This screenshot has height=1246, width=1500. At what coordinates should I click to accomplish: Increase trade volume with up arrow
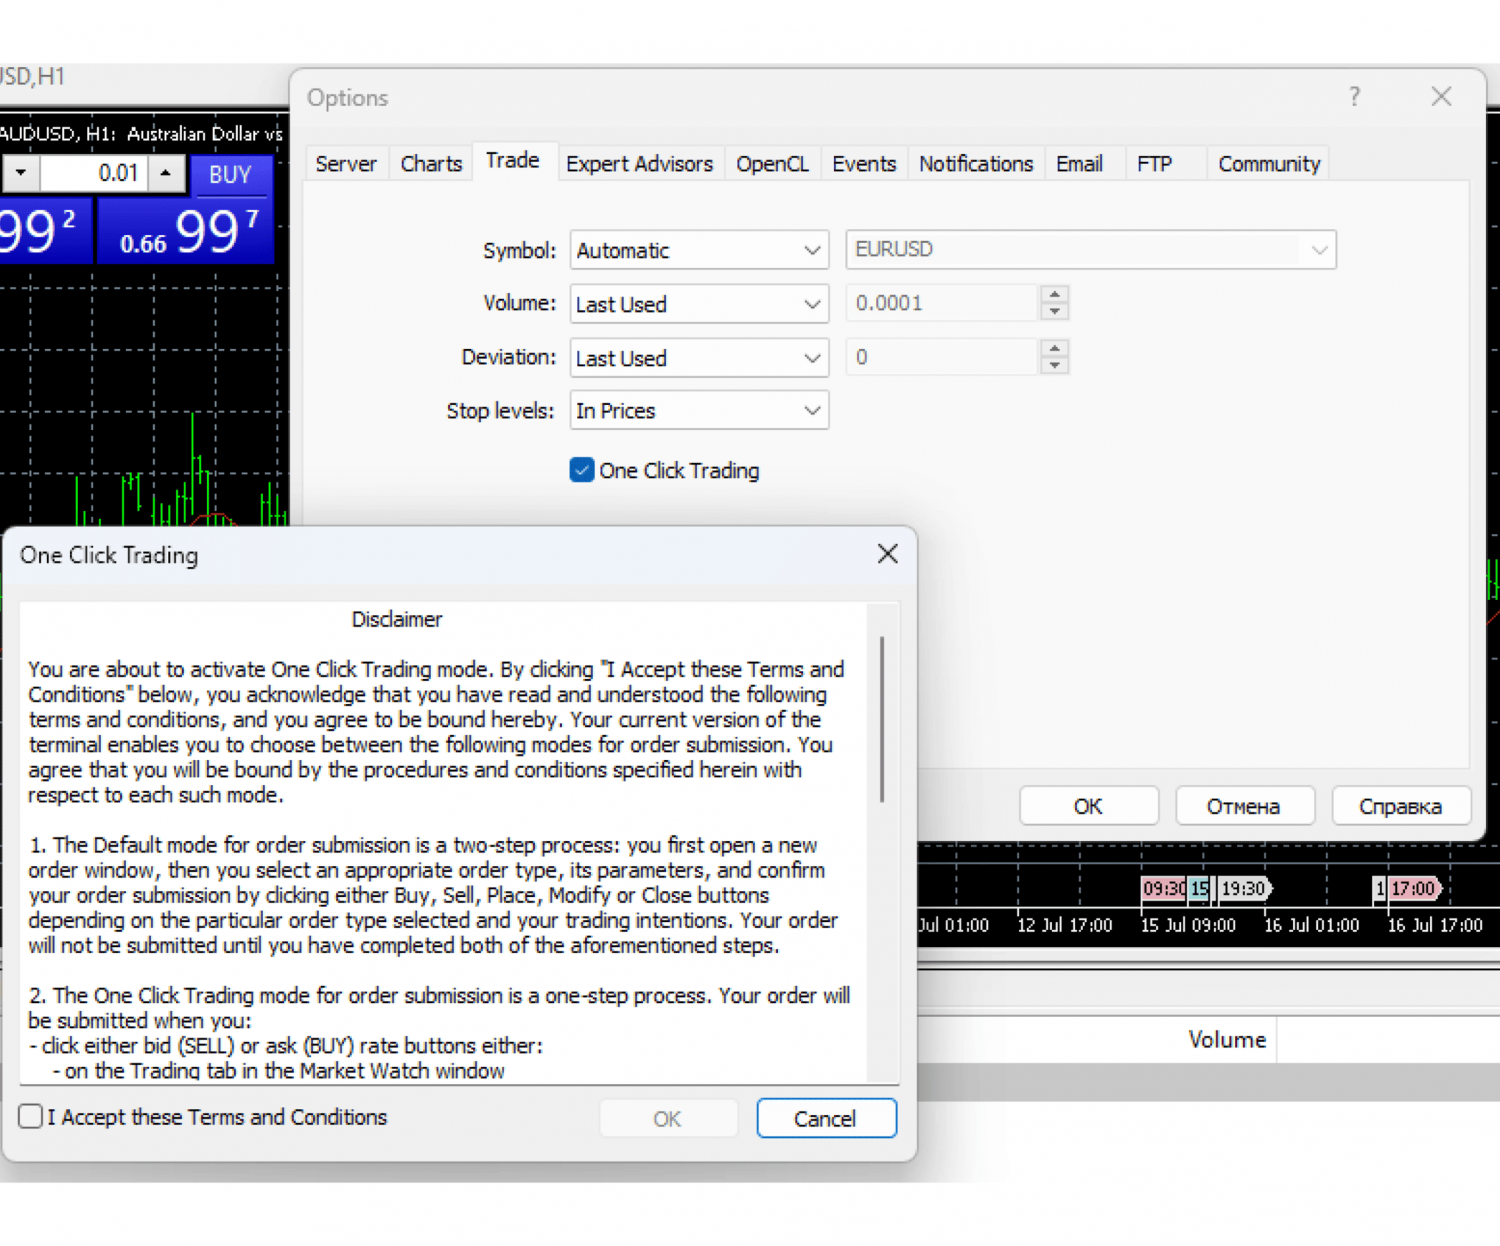click(x=165, y=173)
